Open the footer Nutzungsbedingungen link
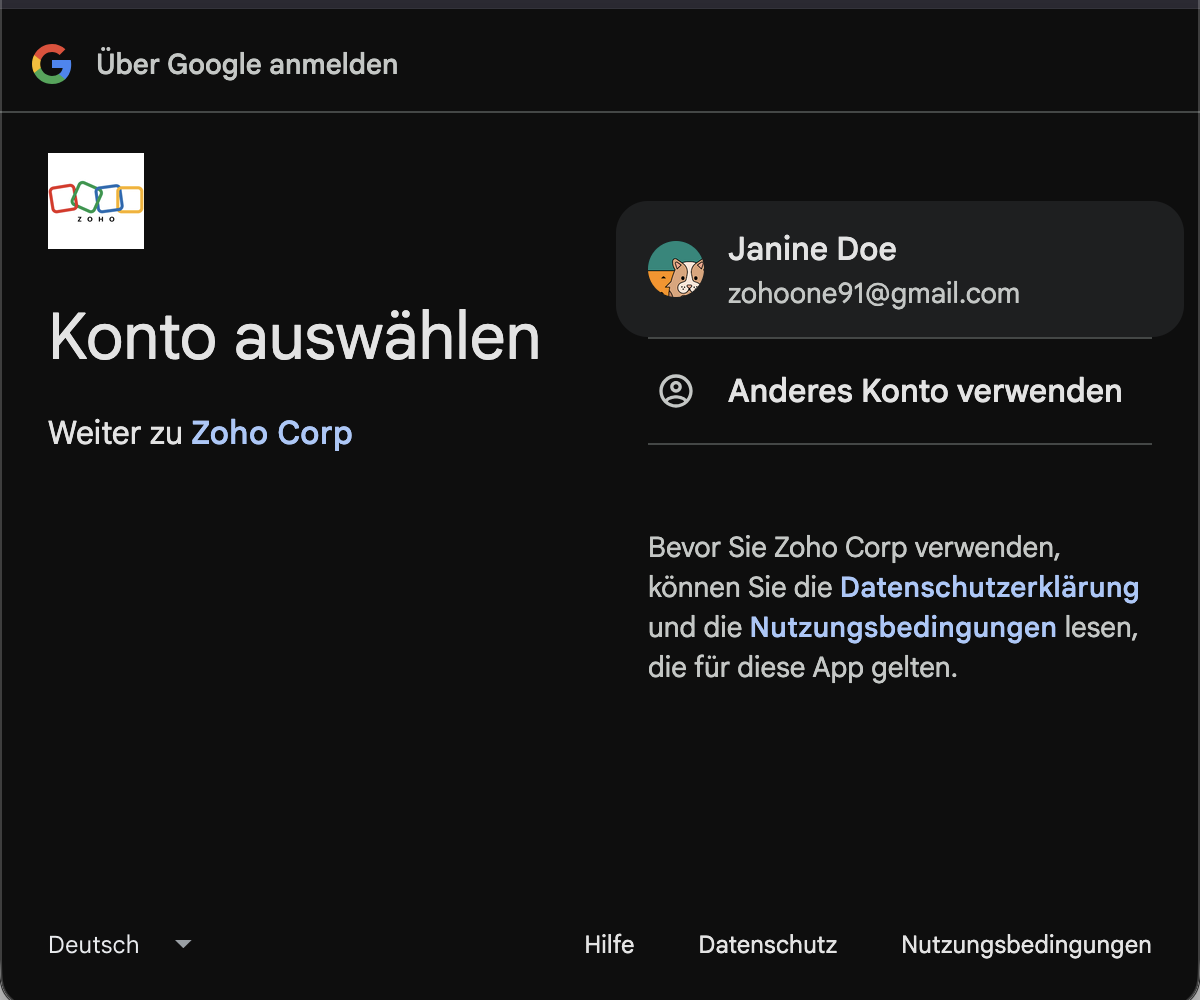1200x1000 pixels. click(x=1026, y=945)
